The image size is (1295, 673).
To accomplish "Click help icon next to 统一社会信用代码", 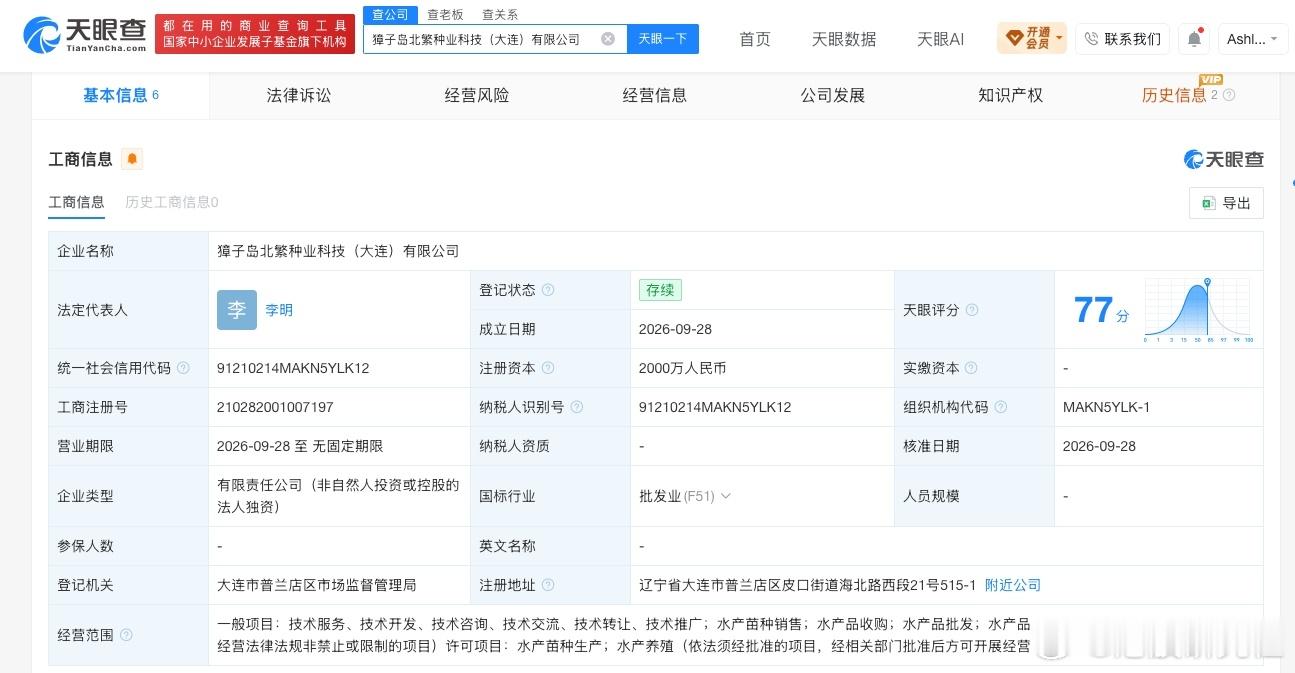I will tap(183, 368).
